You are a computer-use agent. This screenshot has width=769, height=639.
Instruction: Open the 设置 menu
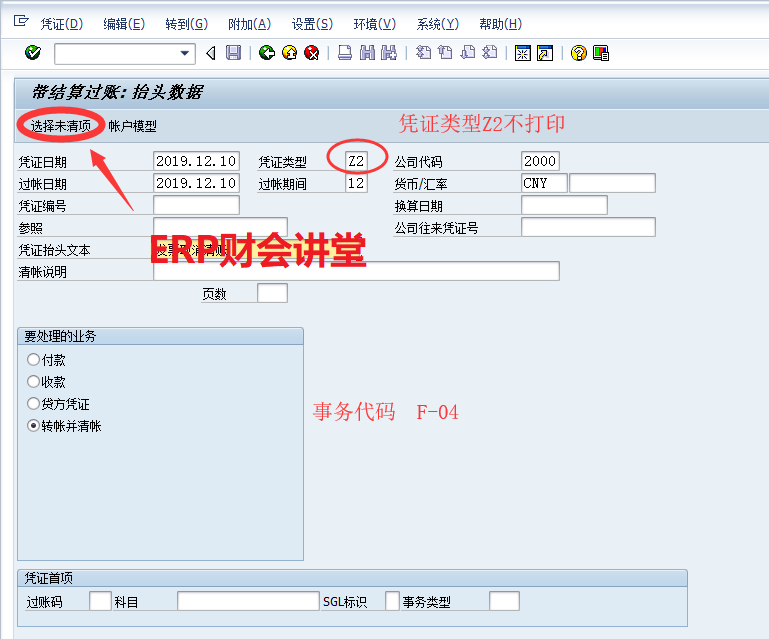click(312, 24)
